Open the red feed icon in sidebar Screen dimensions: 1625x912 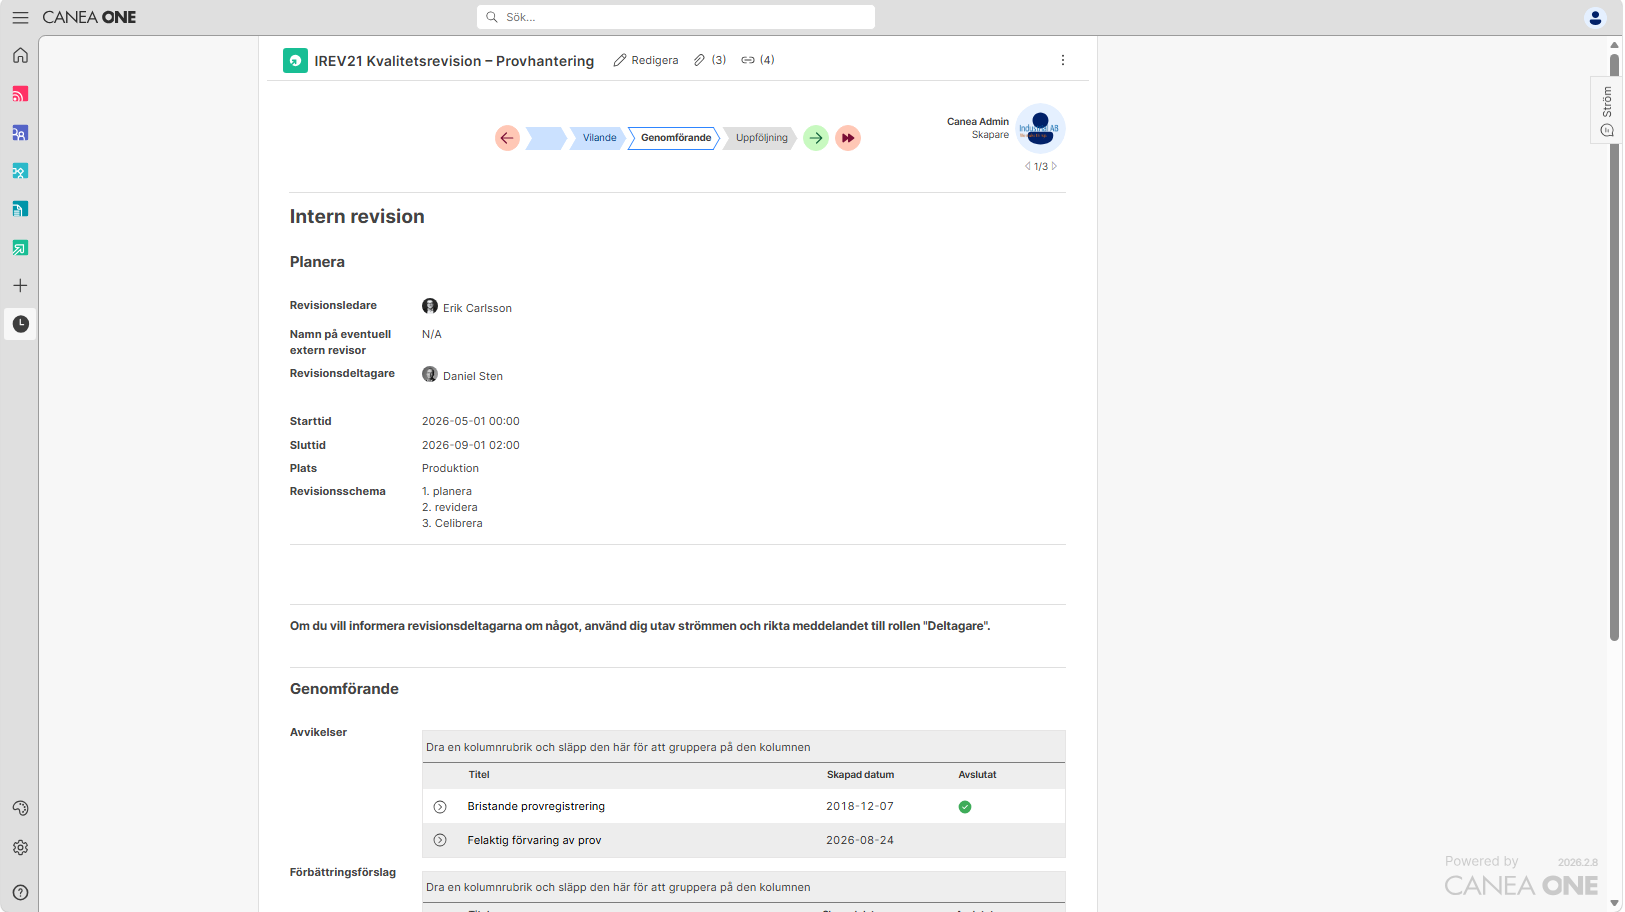20,94
